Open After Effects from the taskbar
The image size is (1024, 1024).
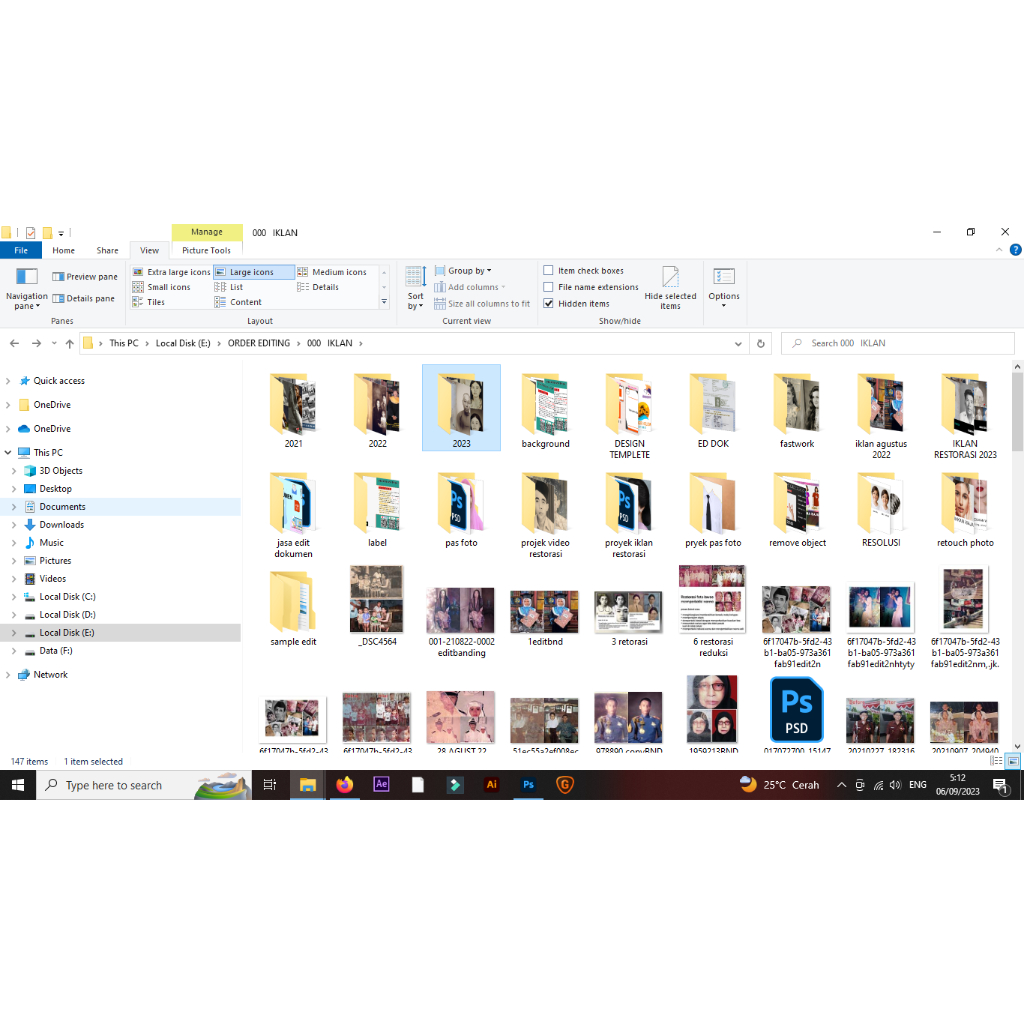coord(381,785)
